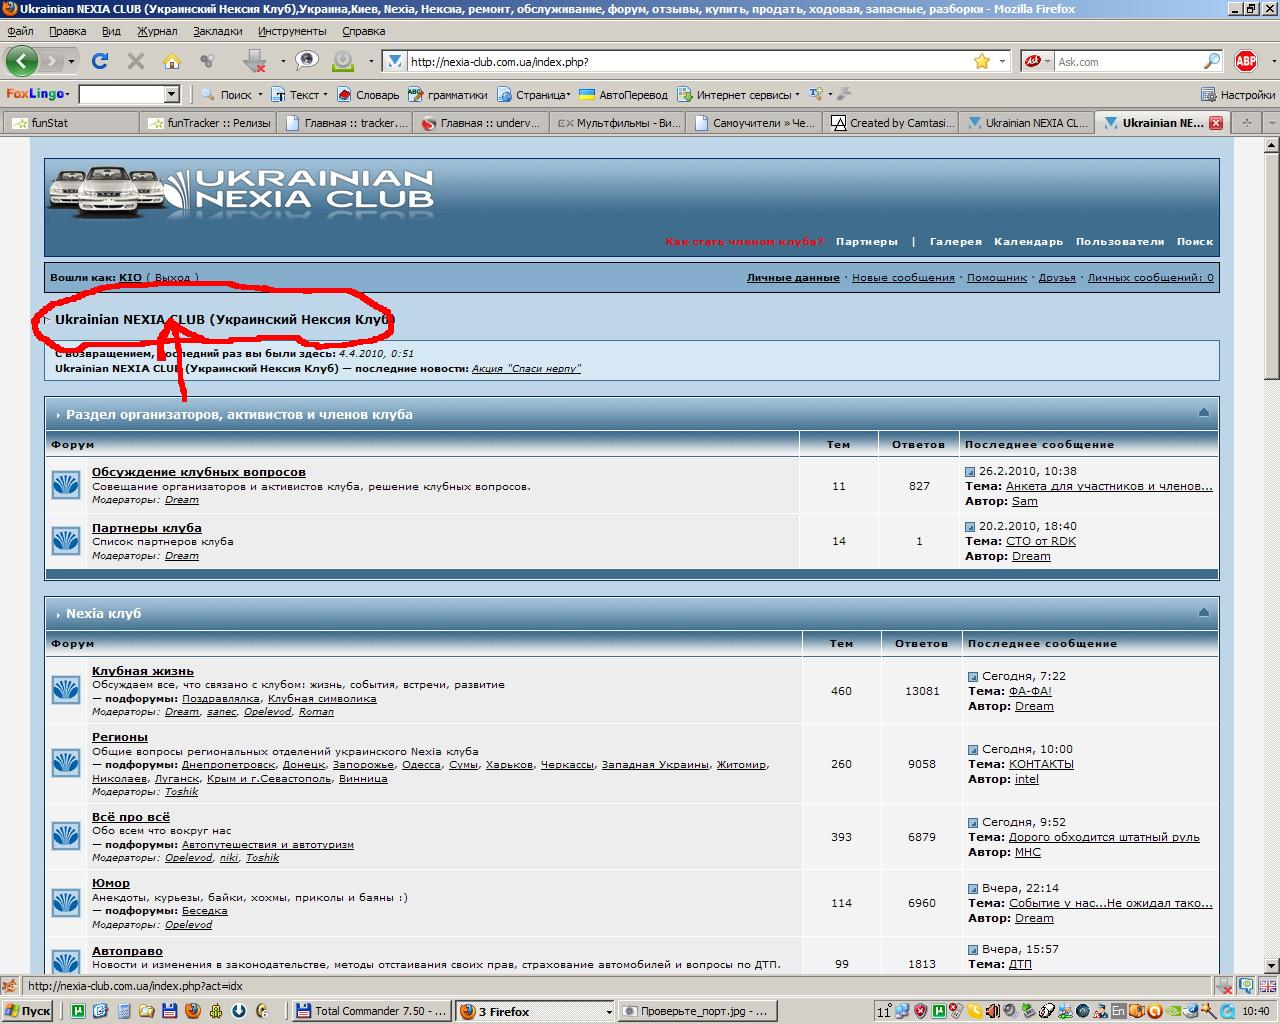Viewport: 1280px width, 1024px height.
Task: Click the Выход logout link
Action: 172,277
